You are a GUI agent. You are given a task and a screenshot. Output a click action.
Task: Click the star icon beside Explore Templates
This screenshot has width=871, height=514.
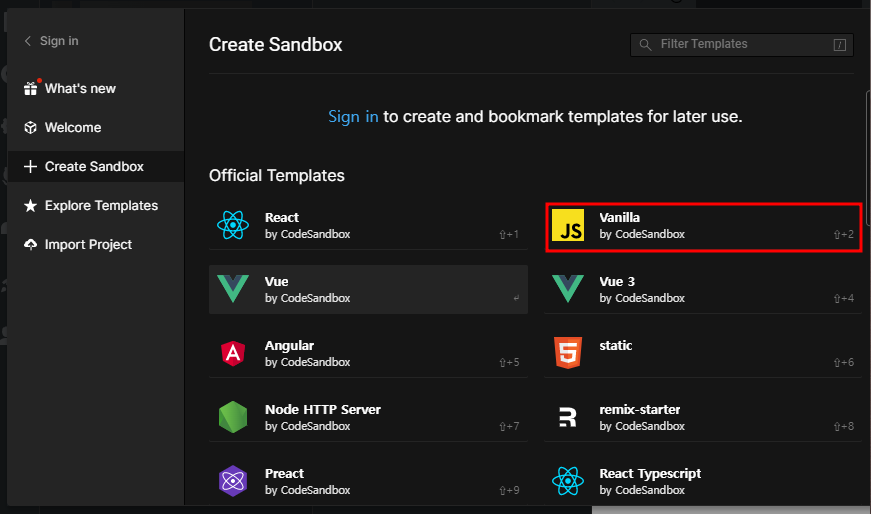tap(31, 206)
